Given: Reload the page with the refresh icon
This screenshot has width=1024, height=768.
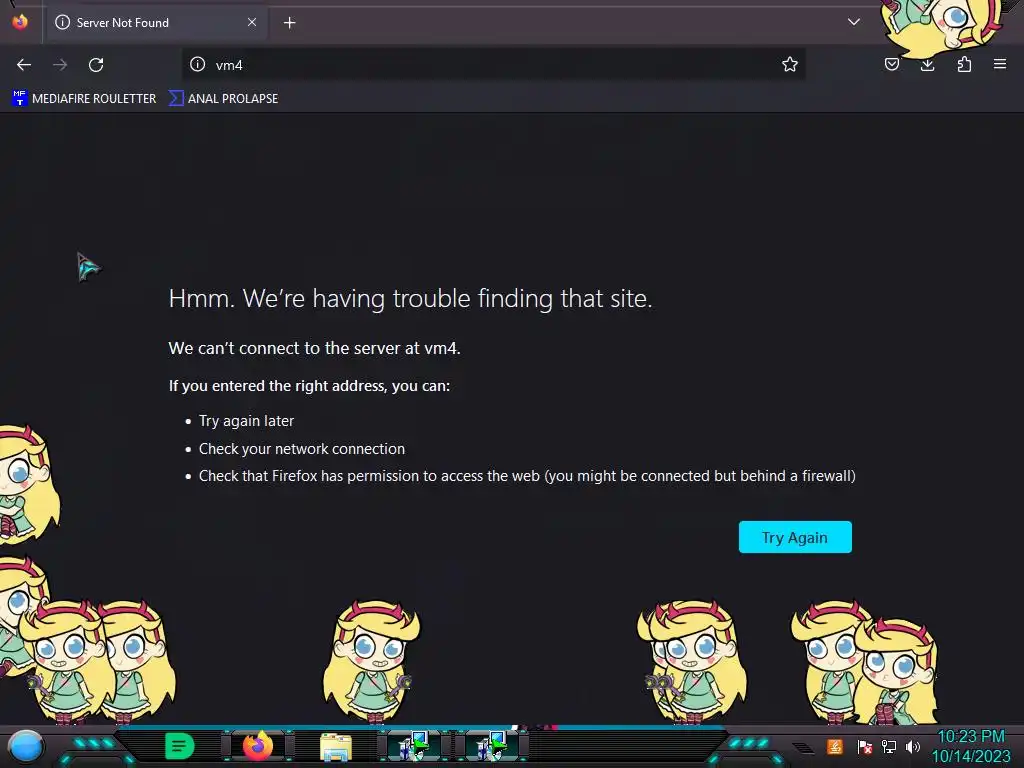Looking at the screenshot, I should tap(96, 65).
